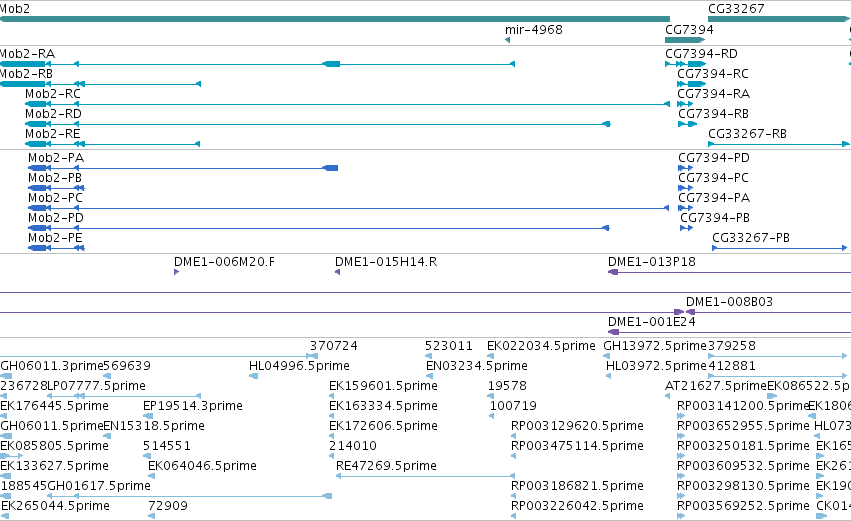The image size is (851, 521).
Task: Select the EK064046.5prime EST label
Action: tap(202, 467)
